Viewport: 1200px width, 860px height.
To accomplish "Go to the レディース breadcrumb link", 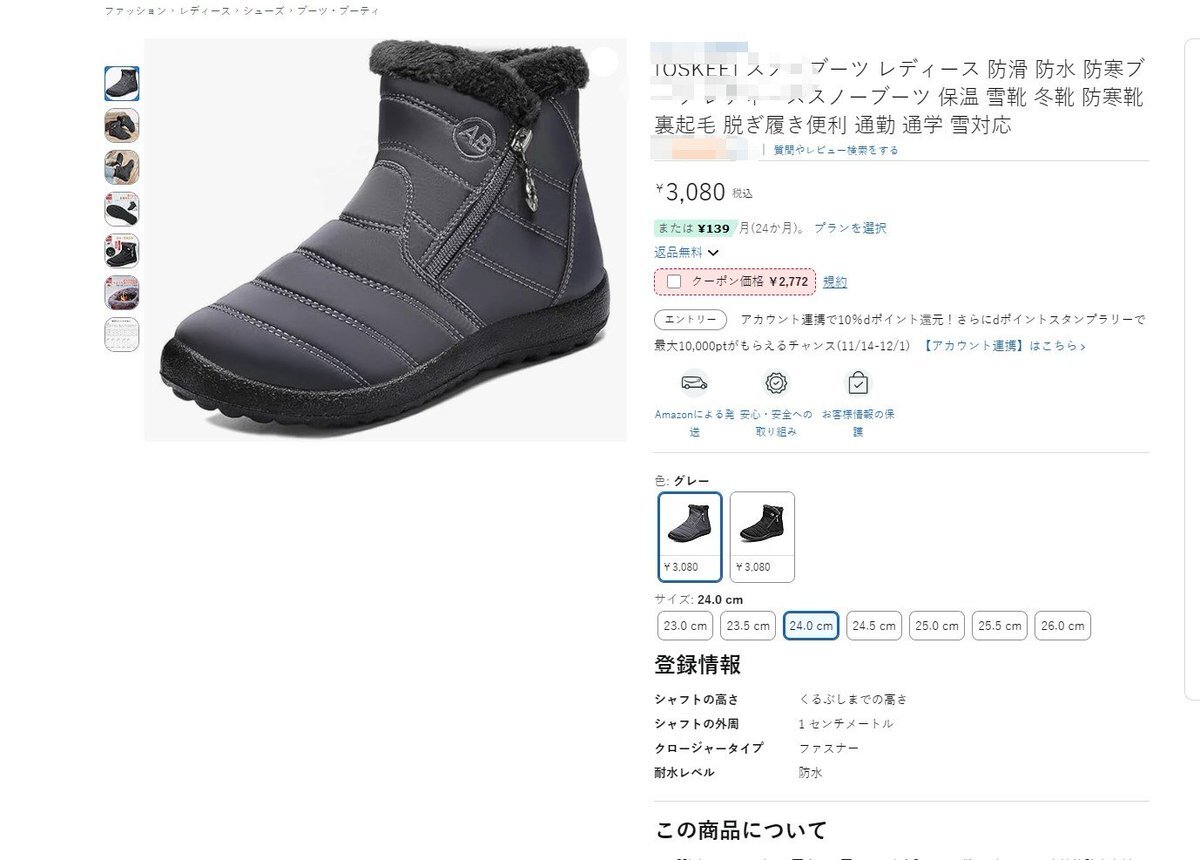I will (x=204, y=10).
